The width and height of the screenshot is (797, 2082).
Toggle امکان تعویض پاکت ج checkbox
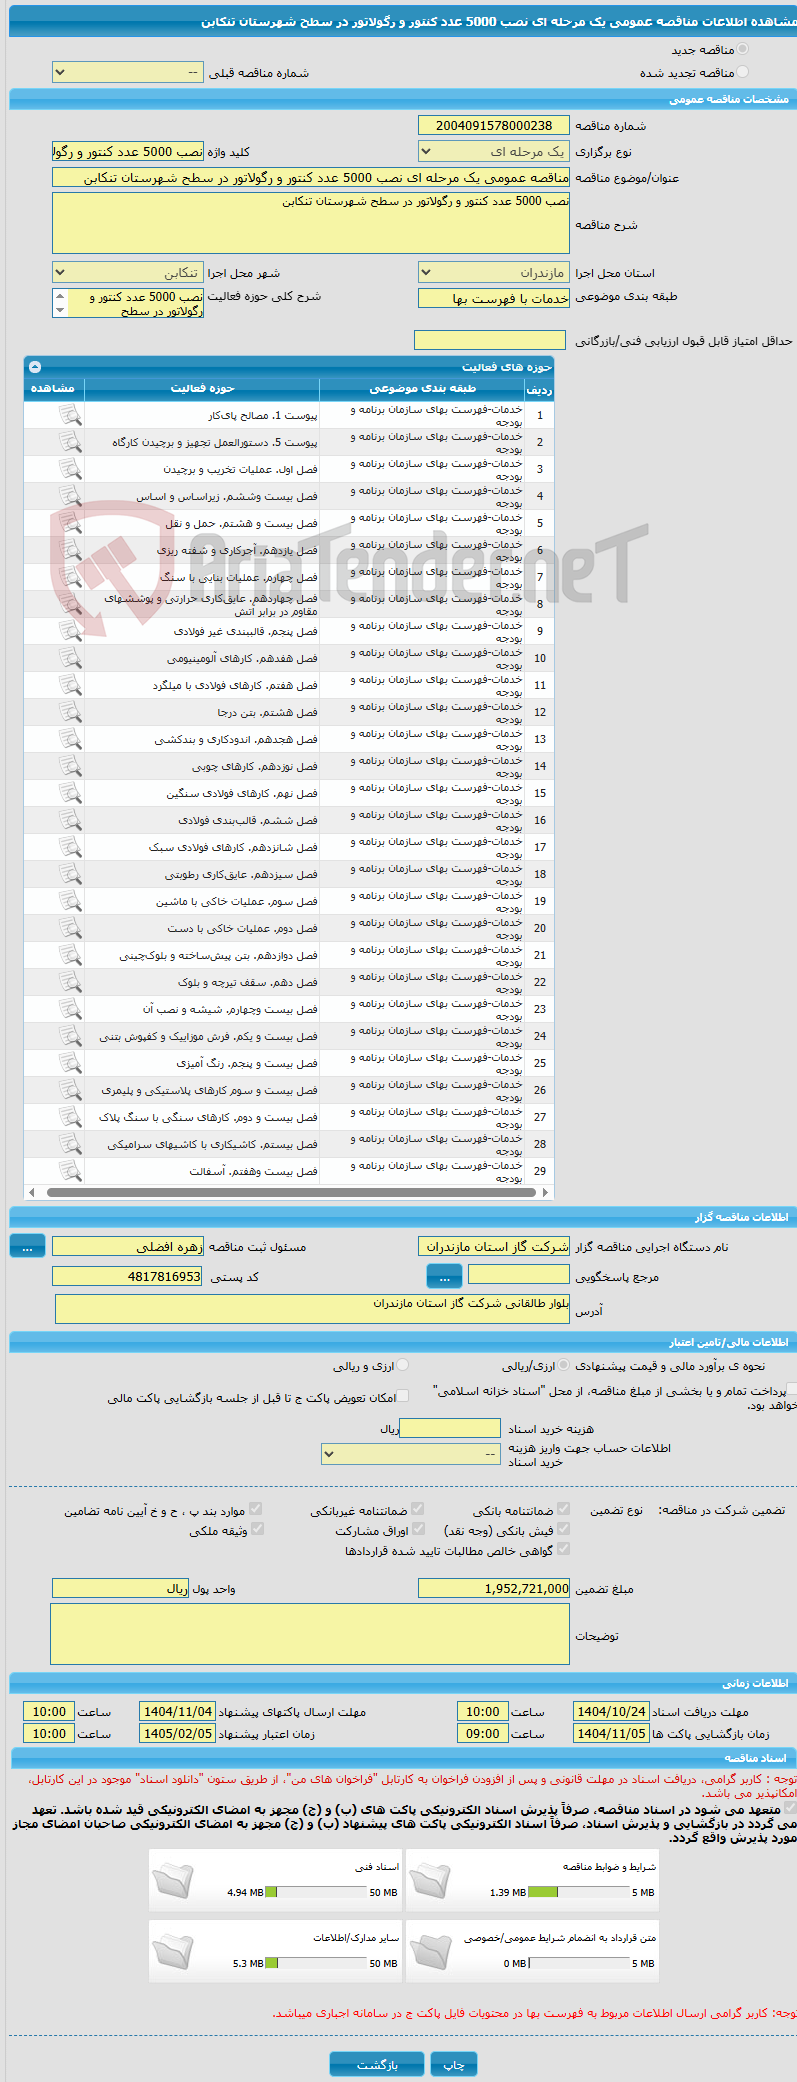403,1397
